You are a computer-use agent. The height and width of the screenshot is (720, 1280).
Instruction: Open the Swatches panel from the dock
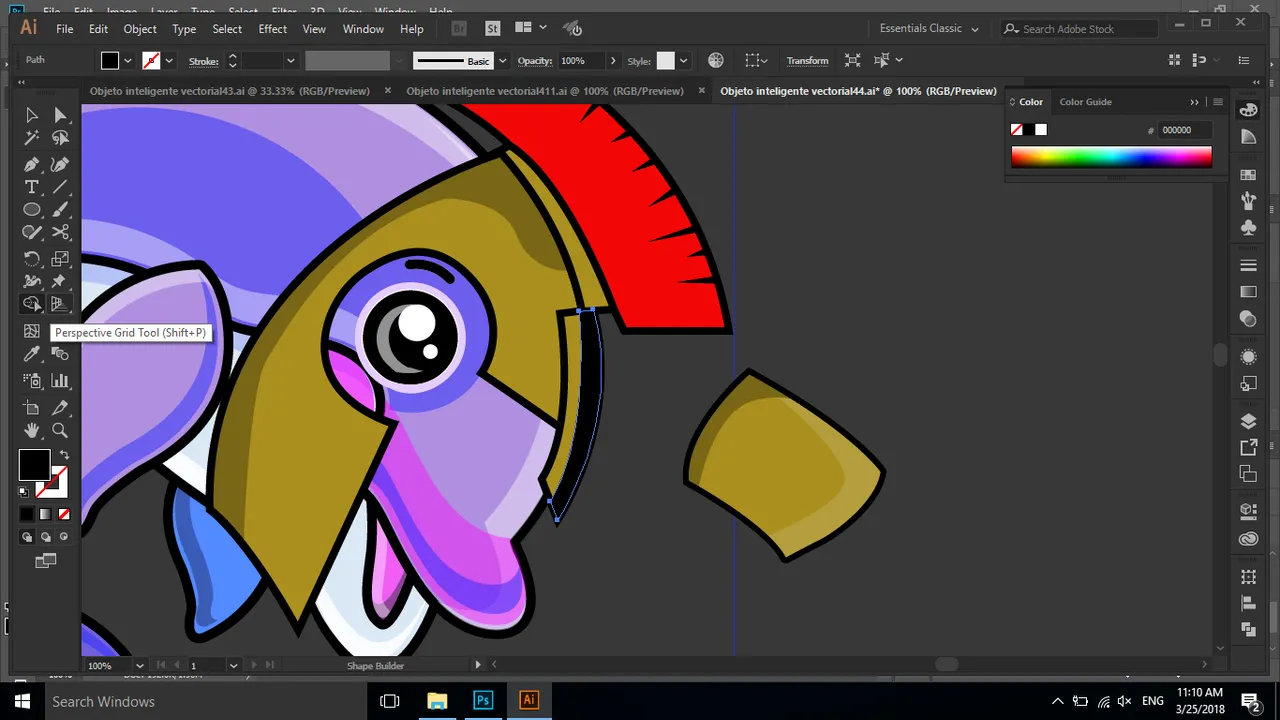tap(1248, 175)
